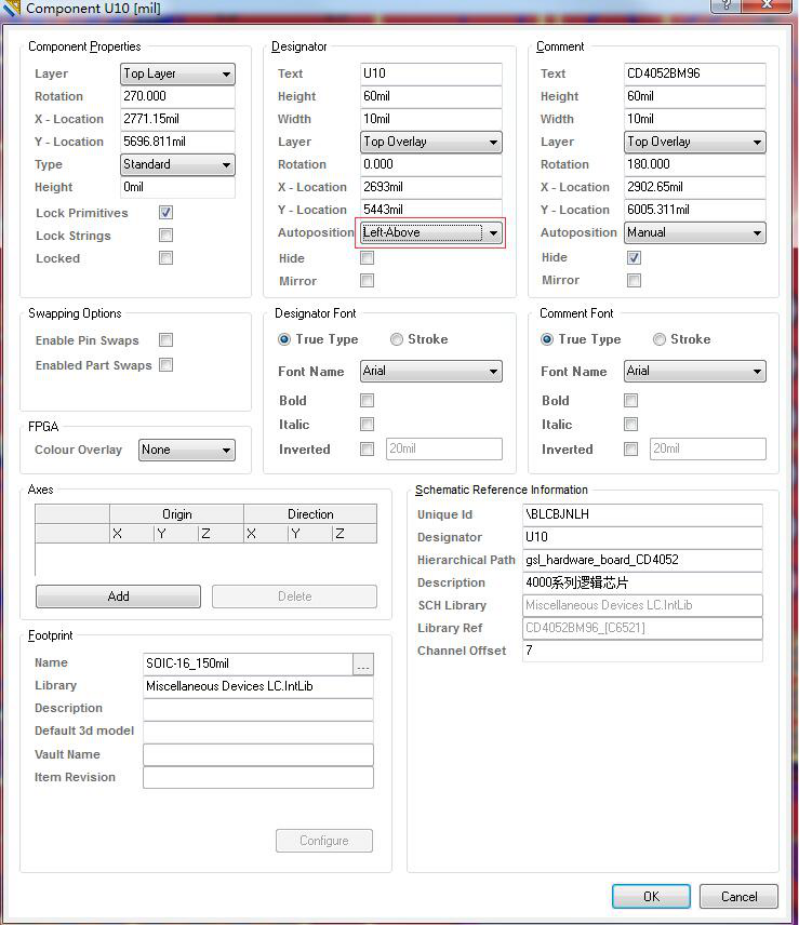Enable the Lock Strings checkbox
The image size is (799, 926).
tap(166, 235)
